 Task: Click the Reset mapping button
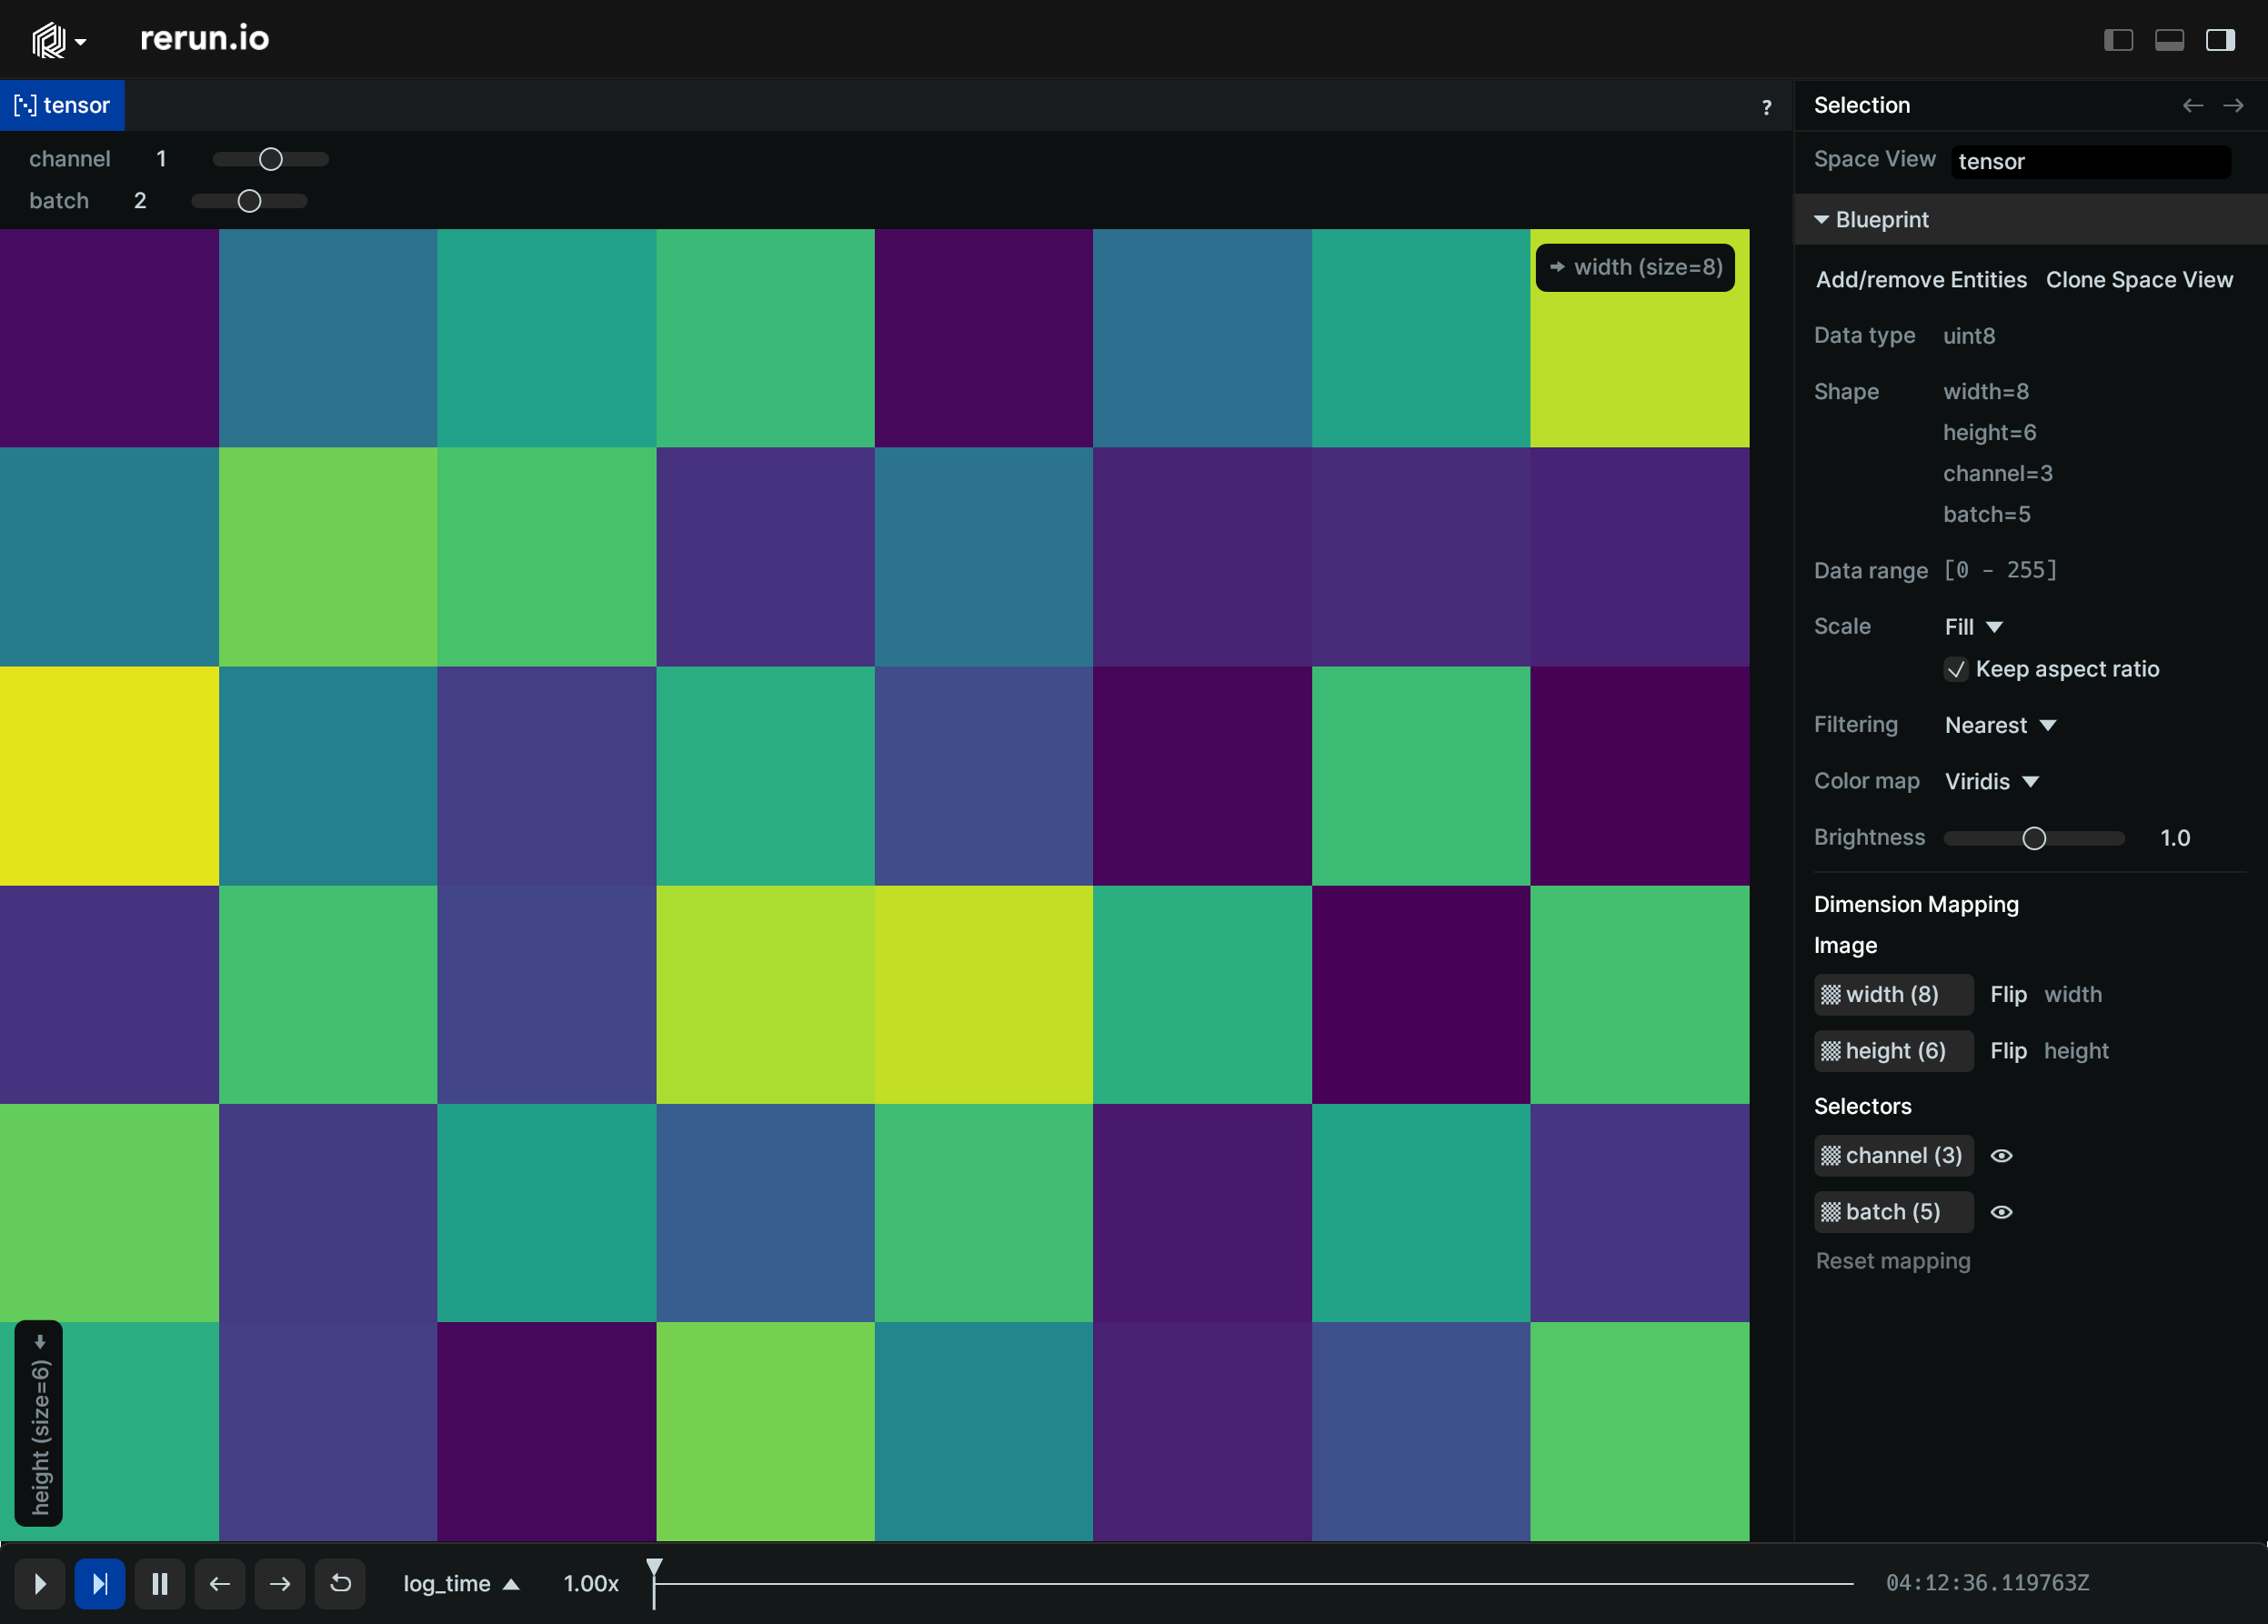(x=1892, y=1260)
